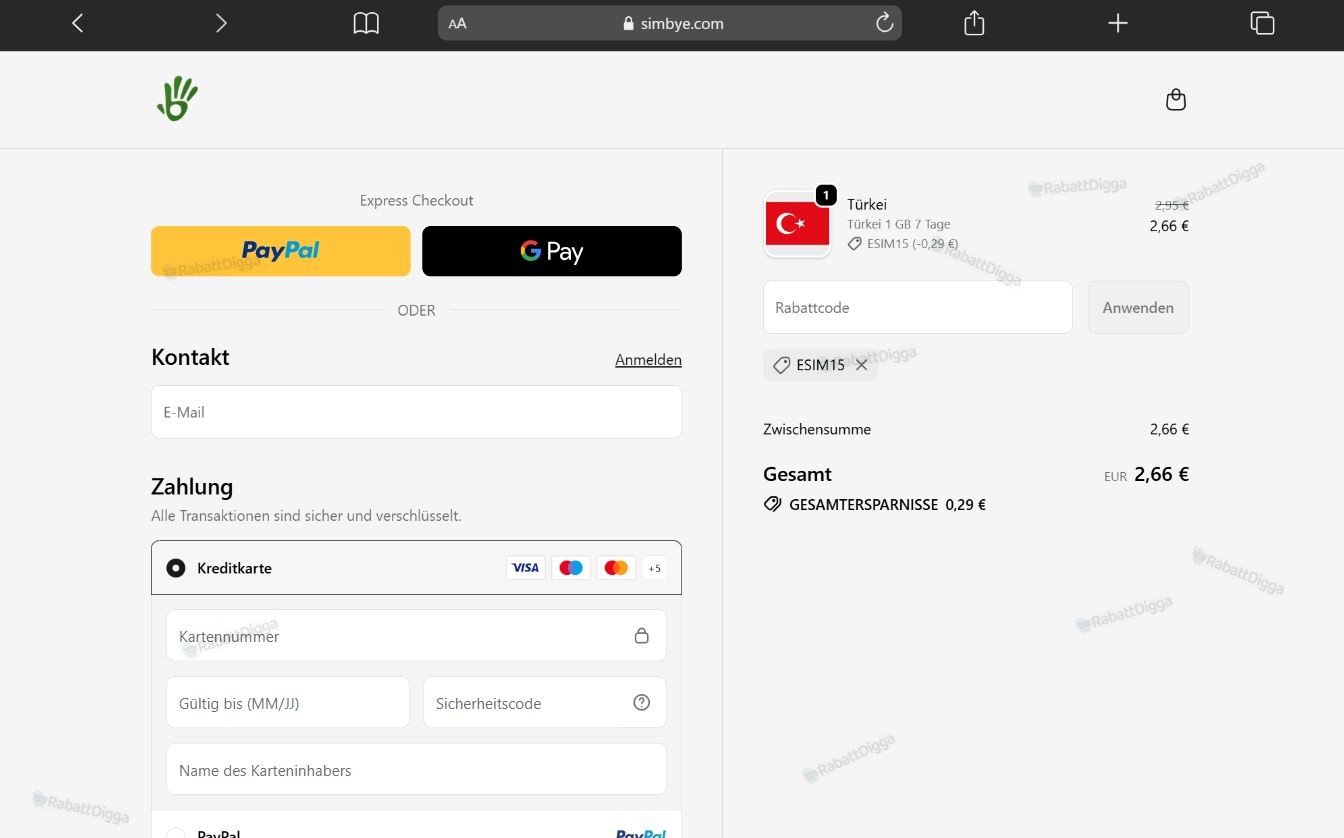This screenshot has height=838, width=1344.
Task: Click the Maestro card logo
Action: pyautogui.click(x=571, y=568)
